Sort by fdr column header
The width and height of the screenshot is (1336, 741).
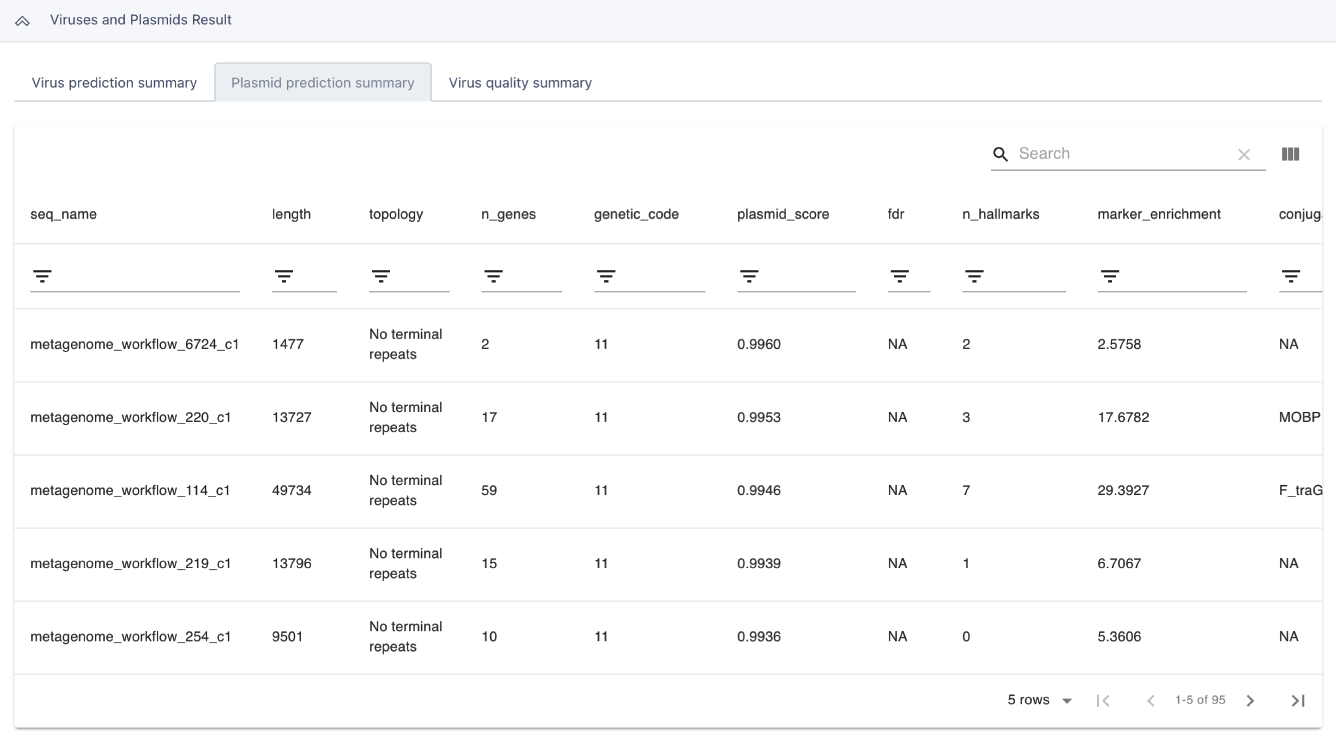pyautogui.click(x=896, y=214)
